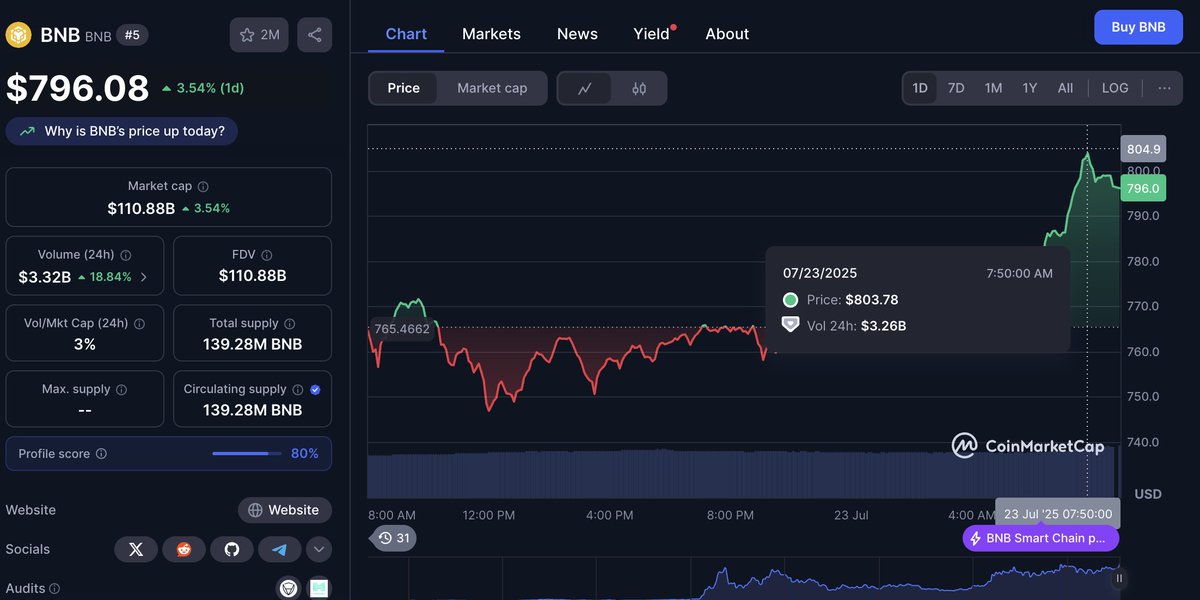Click the $110.88B market cap value

141,209
